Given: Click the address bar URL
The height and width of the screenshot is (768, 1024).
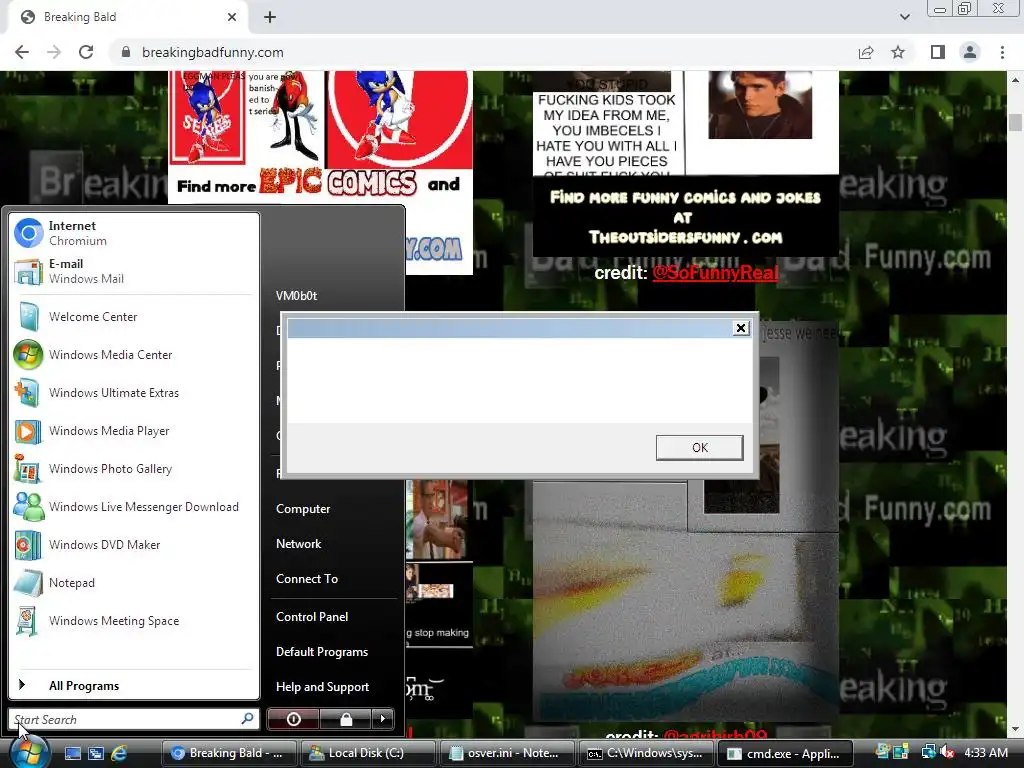Looking at the screenshot, I should [x=213, y=52].
